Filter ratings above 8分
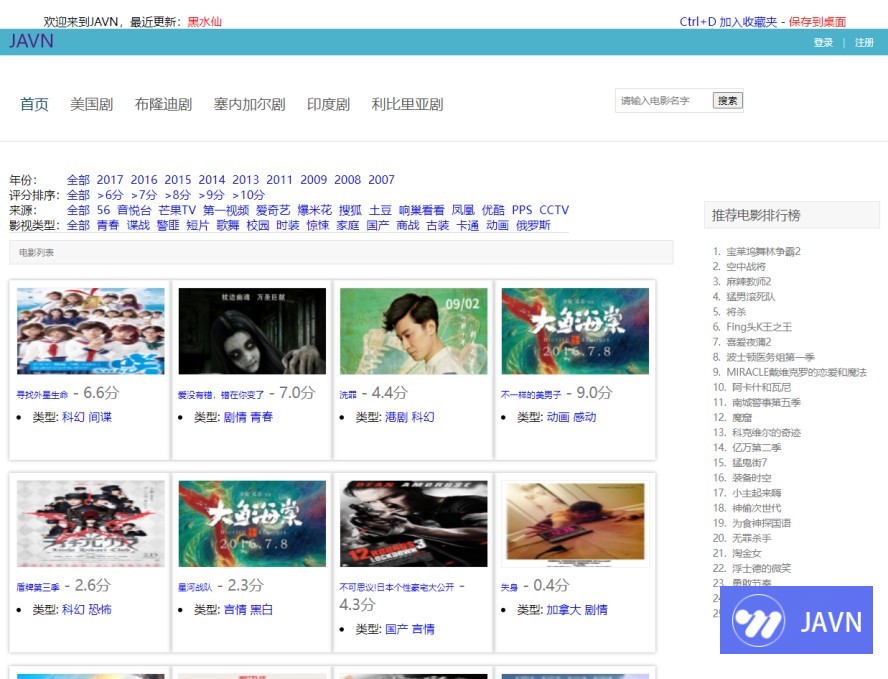 [178, 195]
